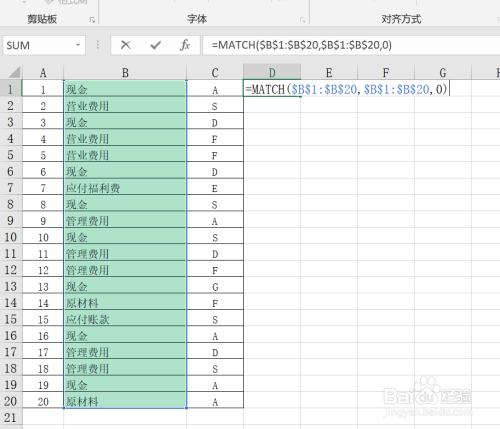Click the formula bar resize handle dots
Viewport: 500px width, 429px height.
[x=98, y=45]
